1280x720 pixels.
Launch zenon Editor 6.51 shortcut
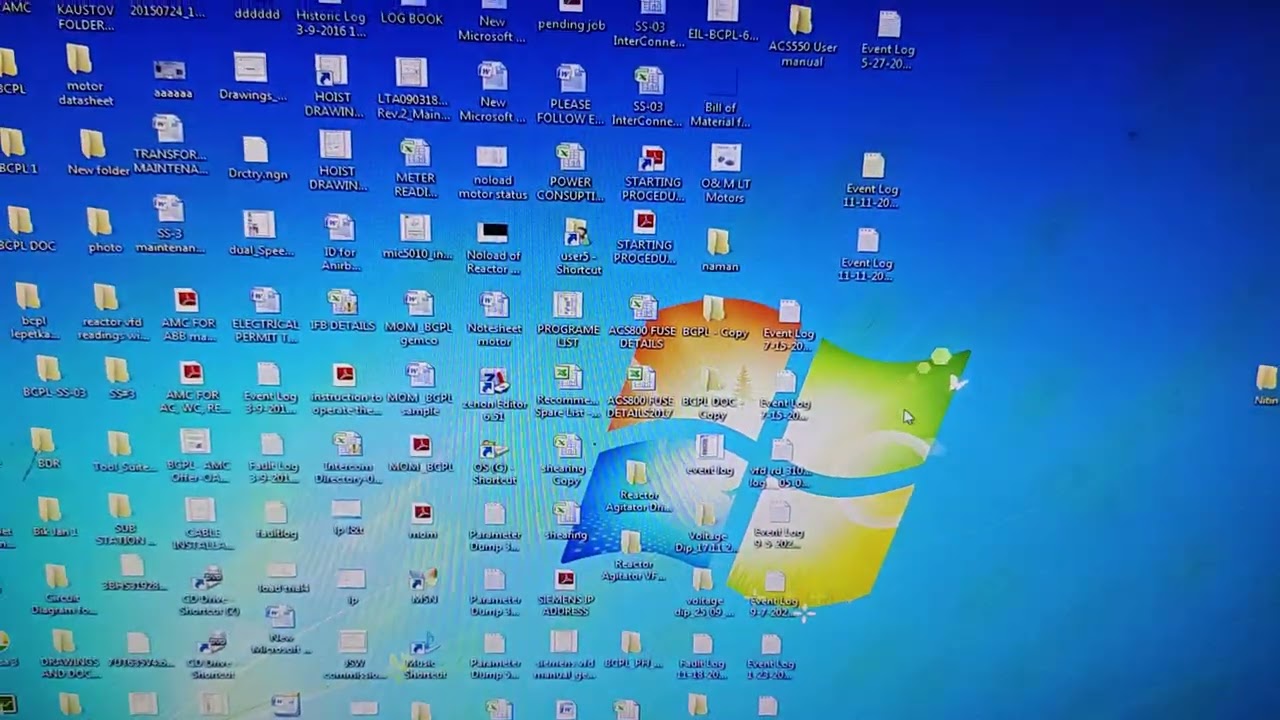tap(494, 396)
